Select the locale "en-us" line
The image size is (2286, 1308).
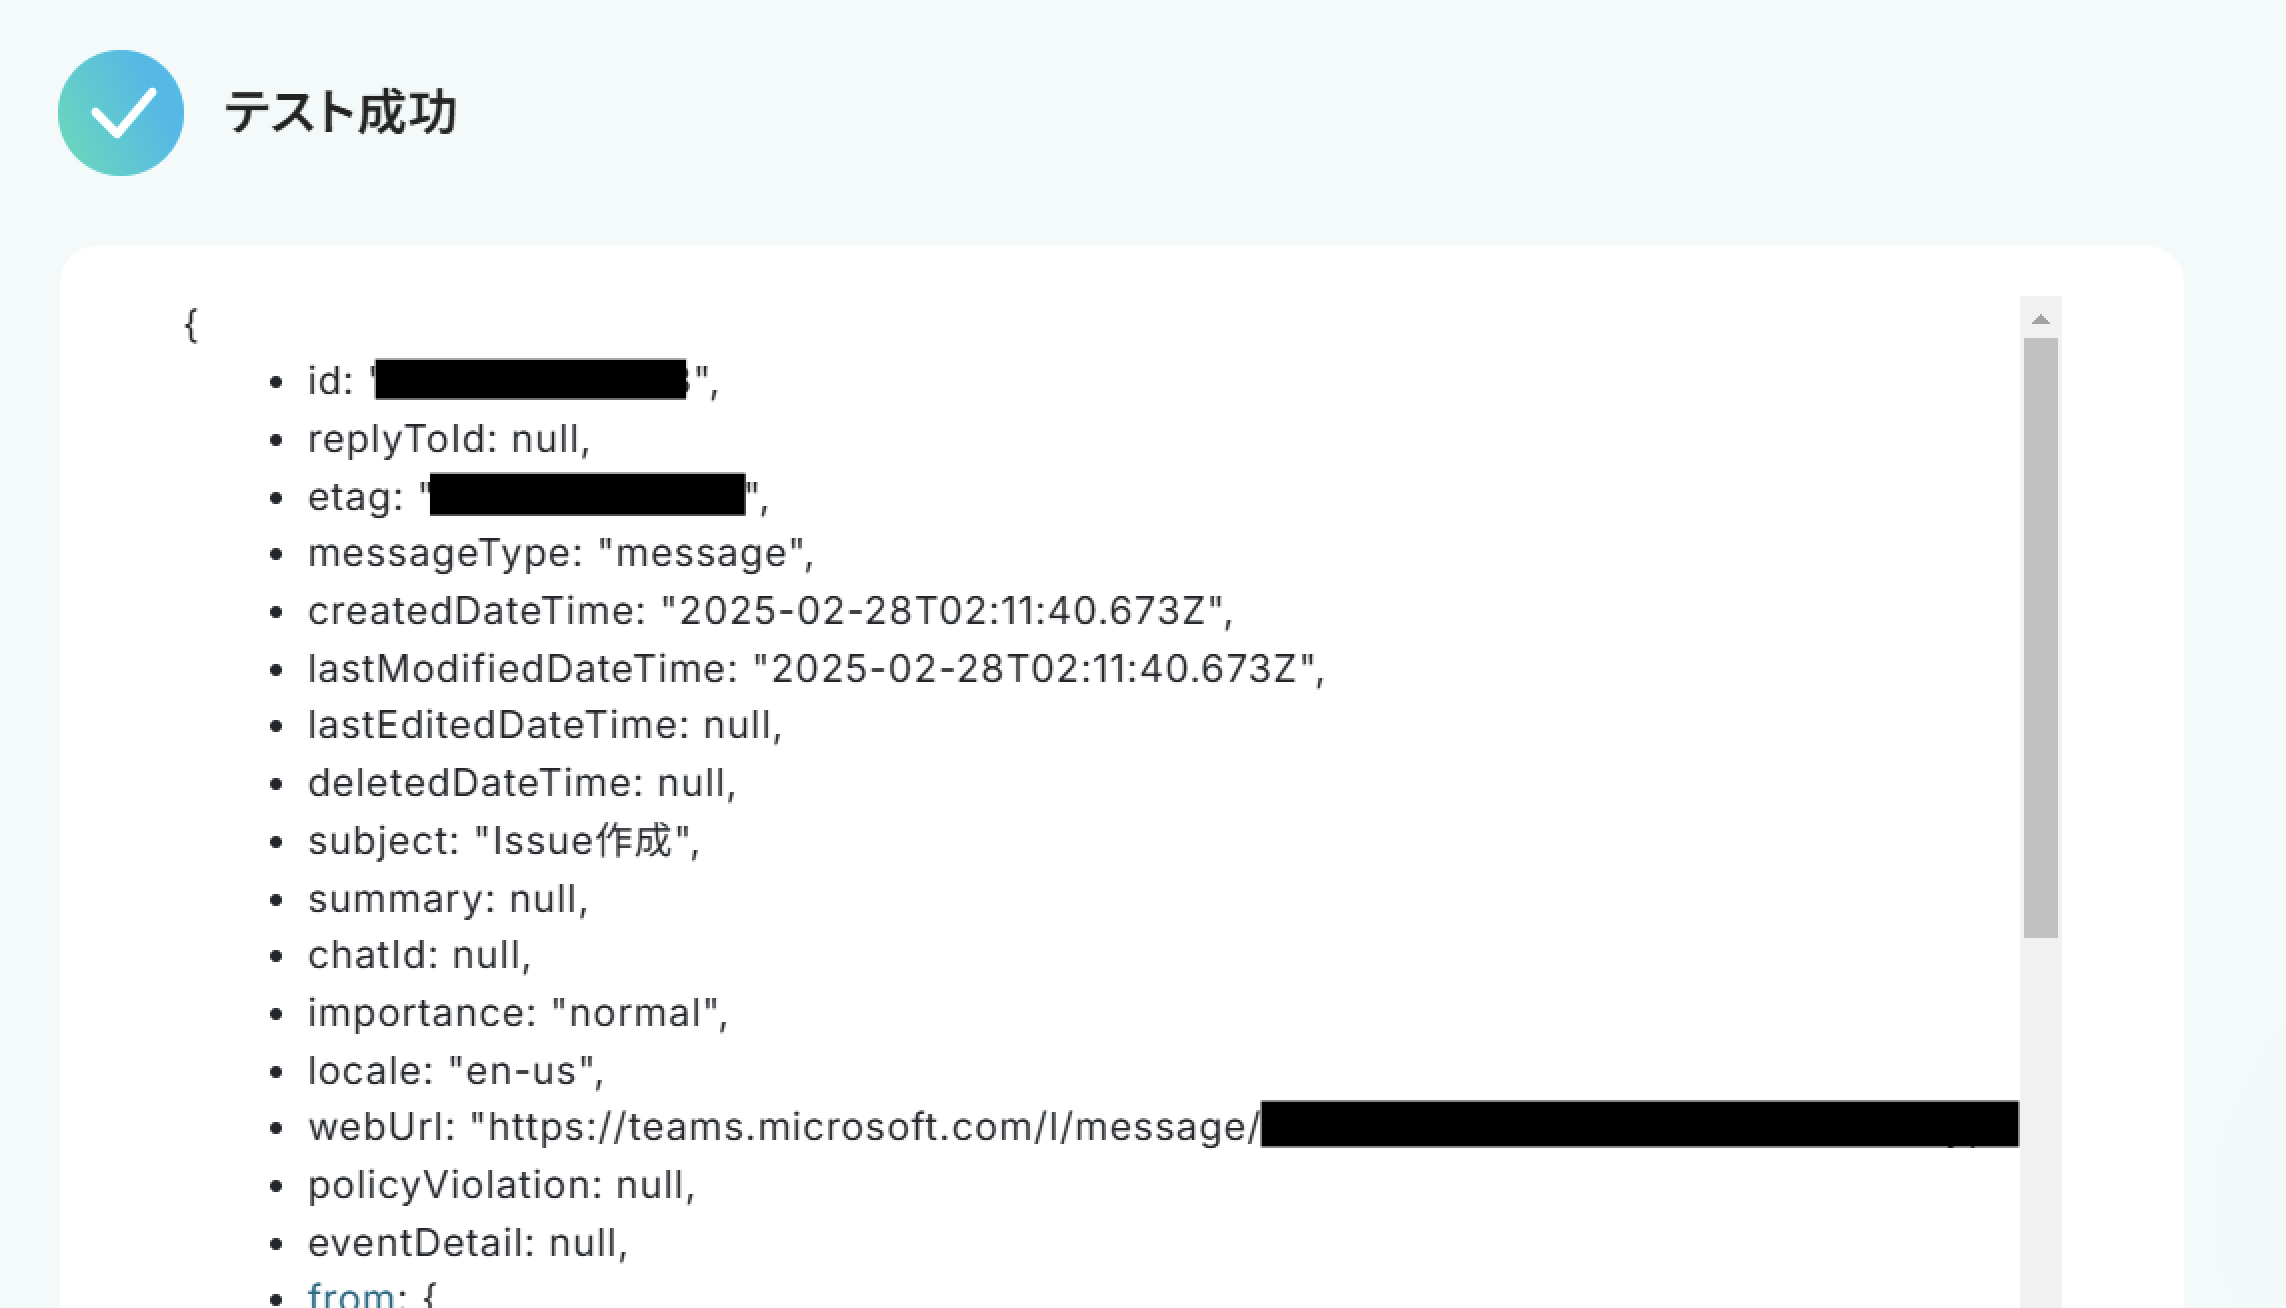coord(456,1071)
